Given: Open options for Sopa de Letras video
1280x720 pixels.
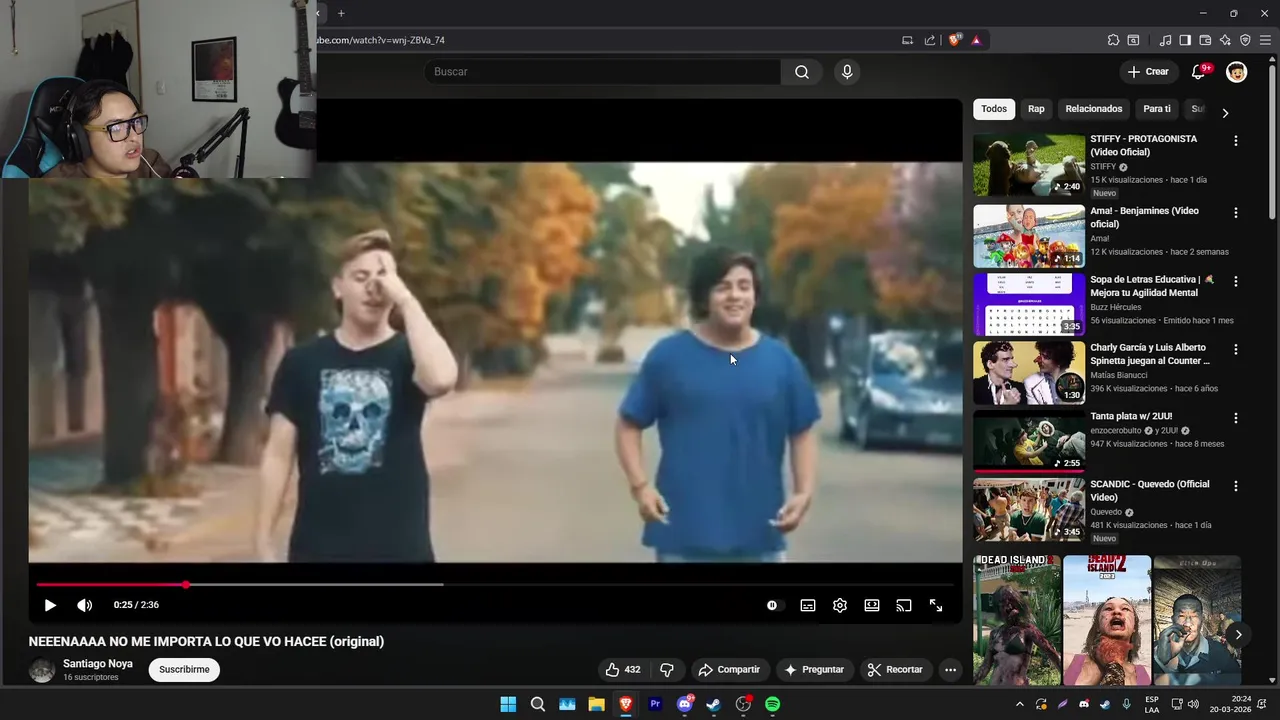Looking at the screenshot, I should pos(1236,282).
